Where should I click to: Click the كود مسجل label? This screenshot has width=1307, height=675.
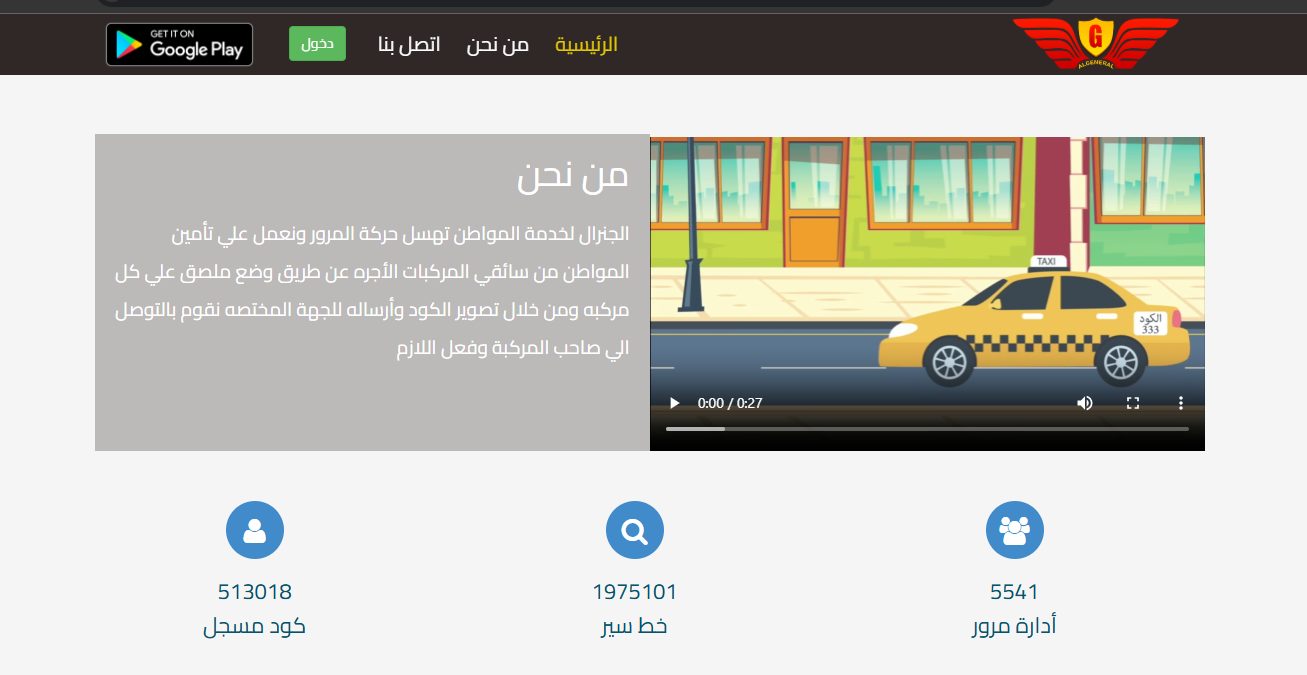tap(255, 627)
